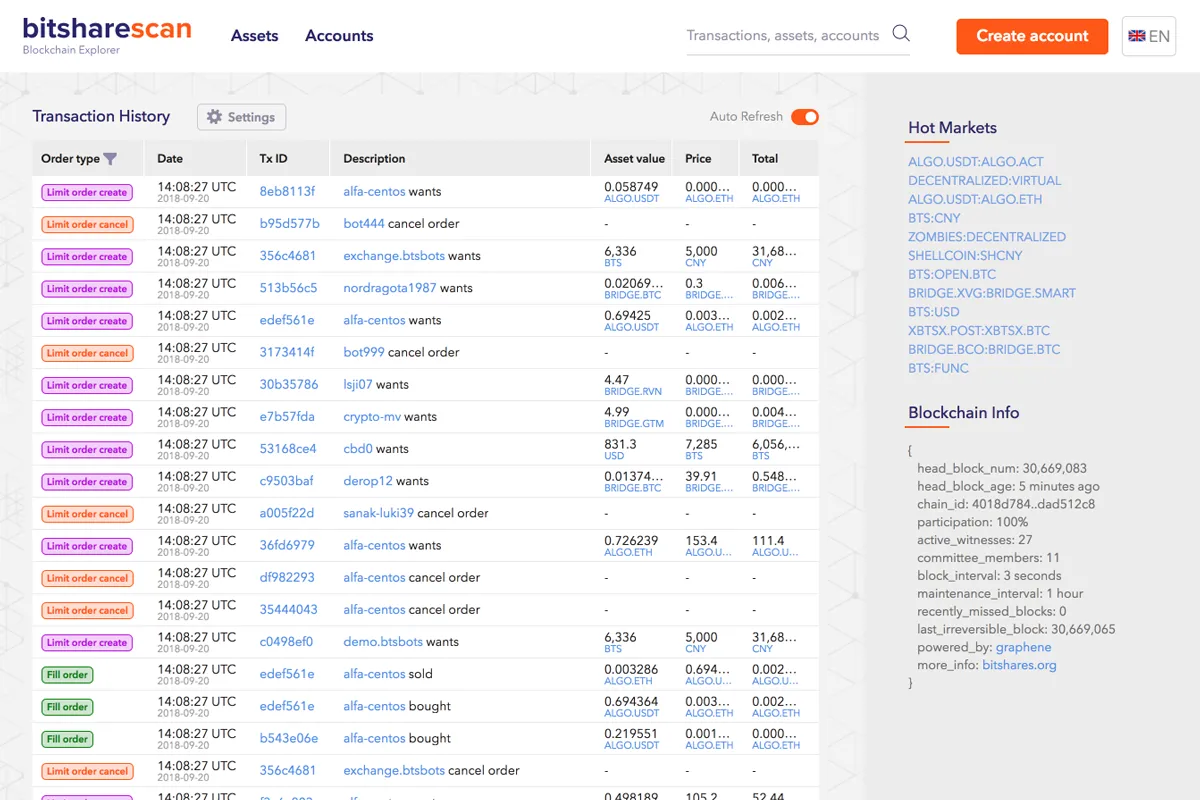Open transaction b95d577b

(289, 223)
